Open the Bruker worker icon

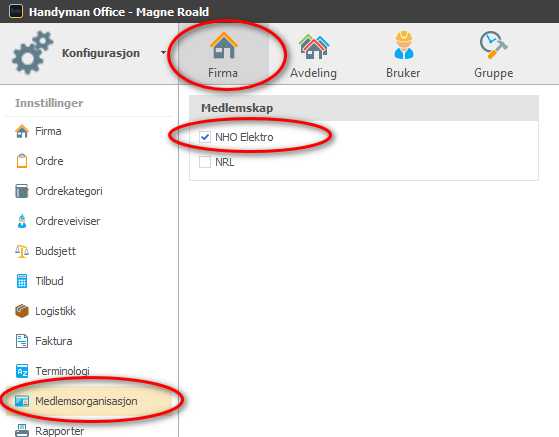(404, 45)
